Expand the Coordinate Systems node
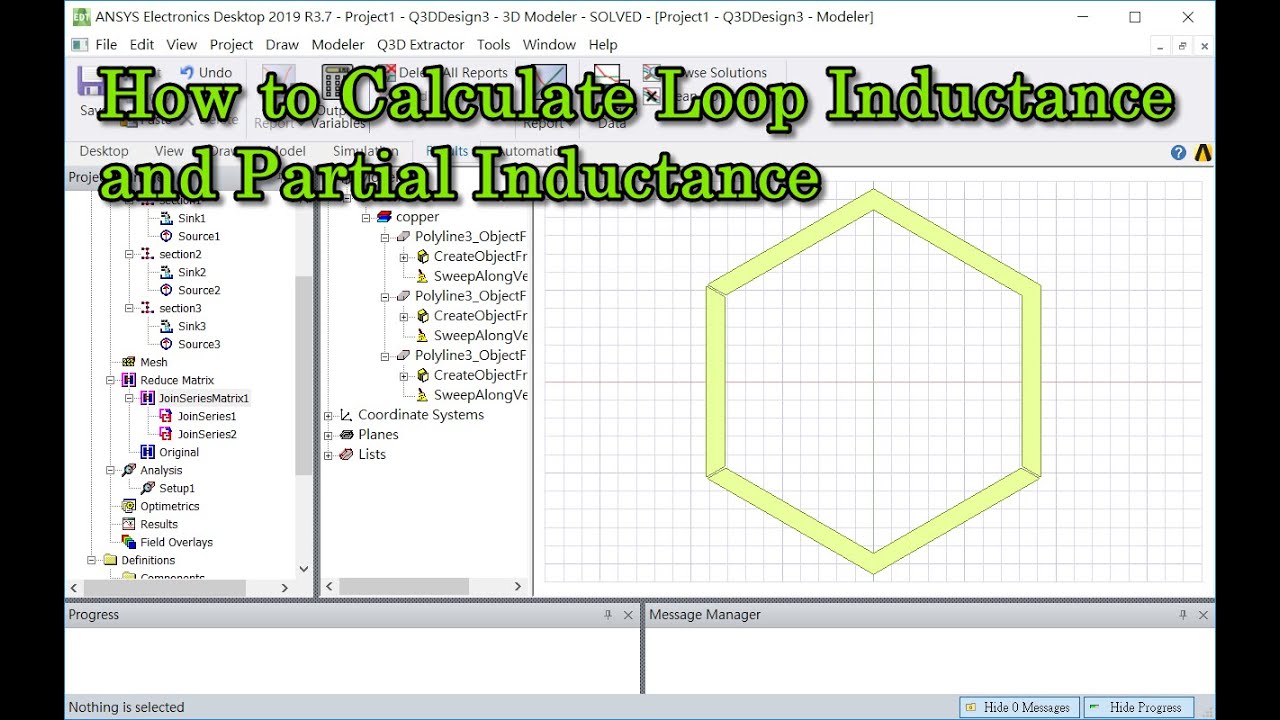 (328, 415)
